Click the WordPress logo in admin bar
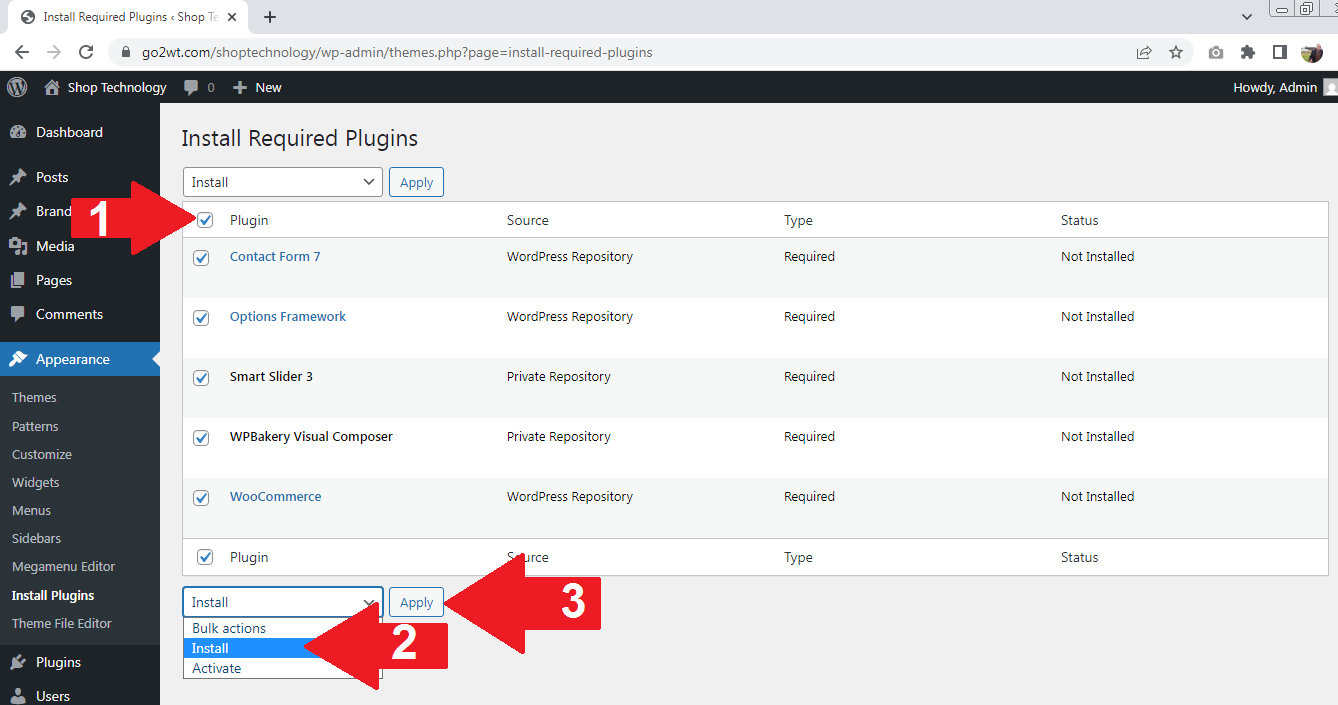 17,87
